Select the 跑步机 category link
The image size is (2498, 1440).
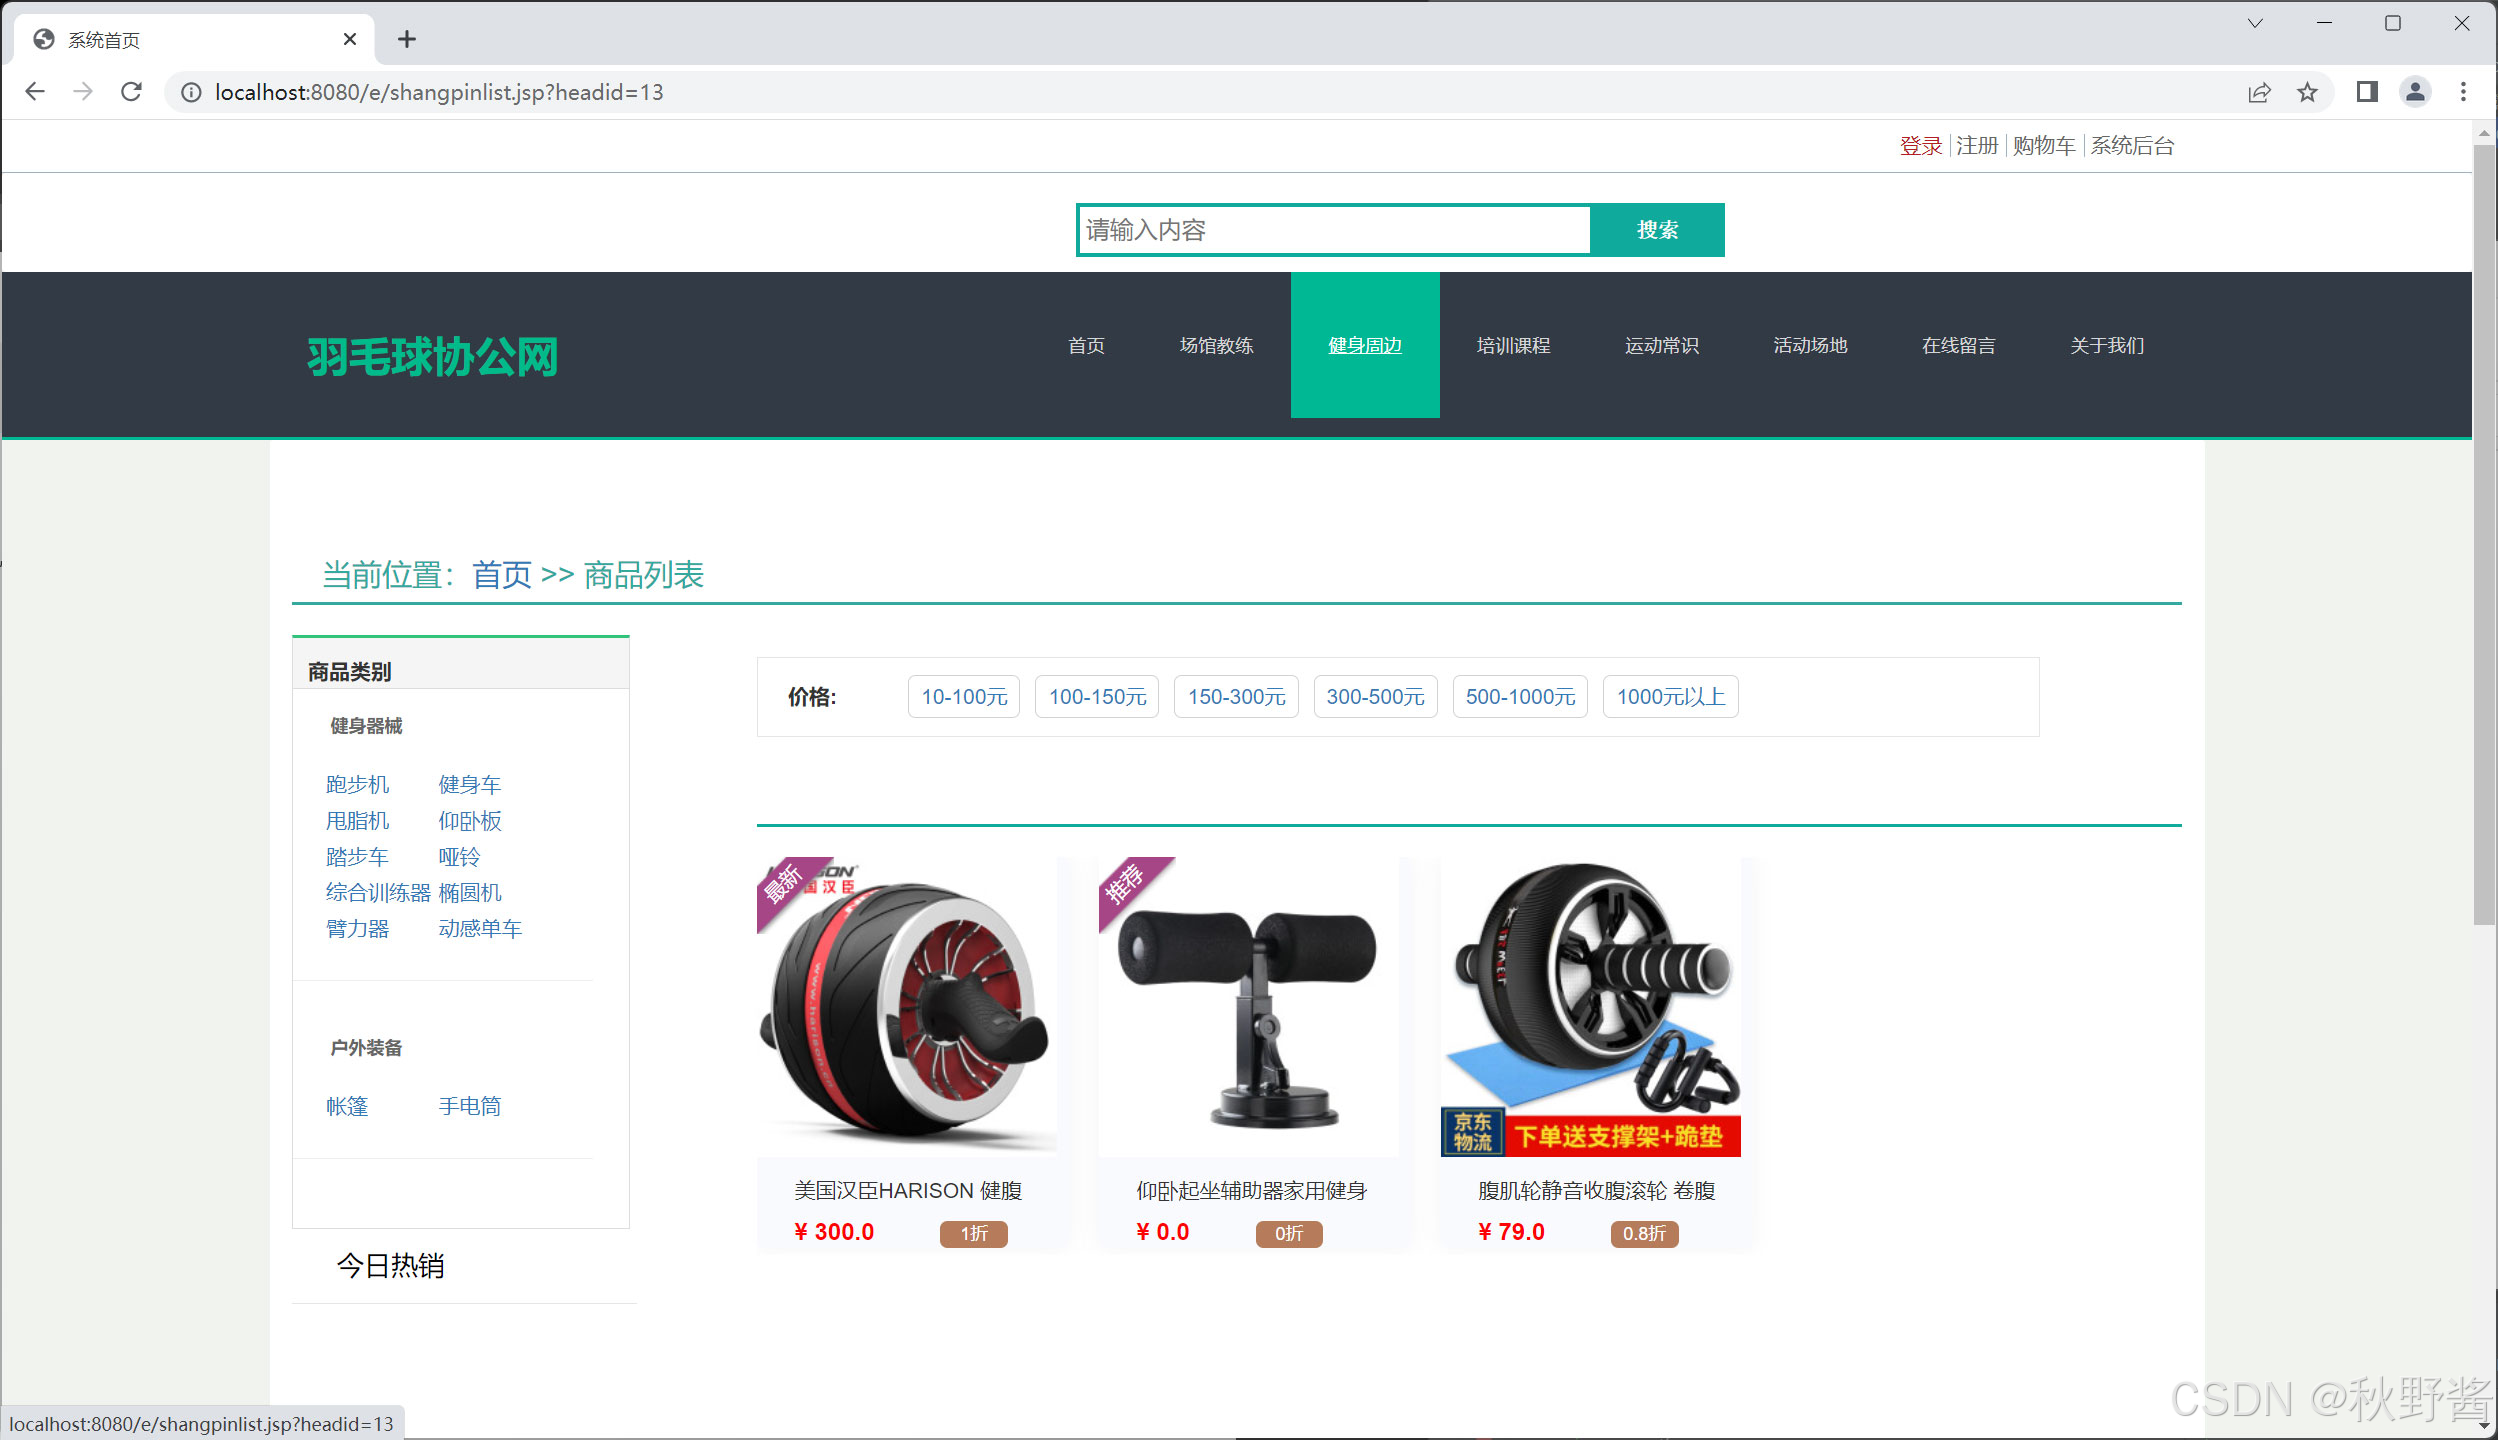357,785
